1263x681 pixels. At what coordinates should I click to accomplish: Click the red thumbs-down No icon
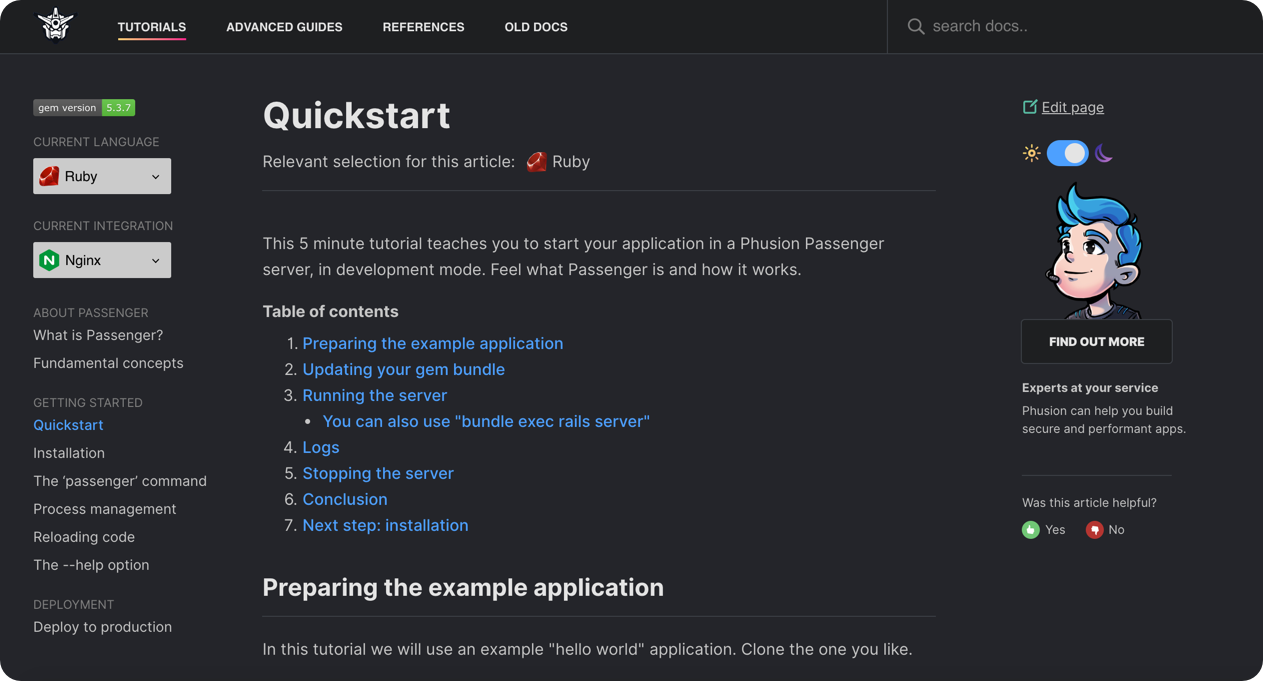coord(1094,530)
